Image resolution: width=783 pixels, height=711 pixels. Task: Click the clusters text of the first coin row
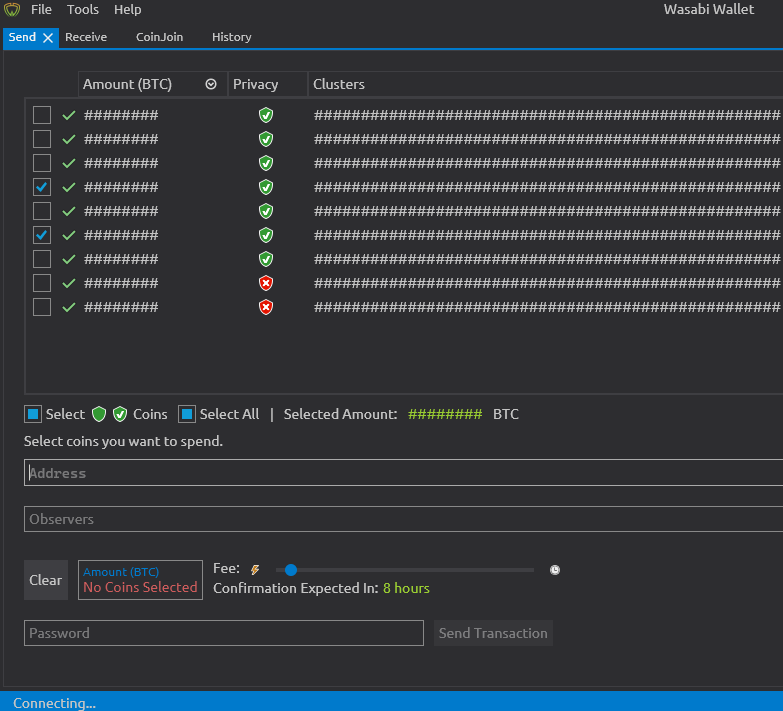(x=547, y=115)
